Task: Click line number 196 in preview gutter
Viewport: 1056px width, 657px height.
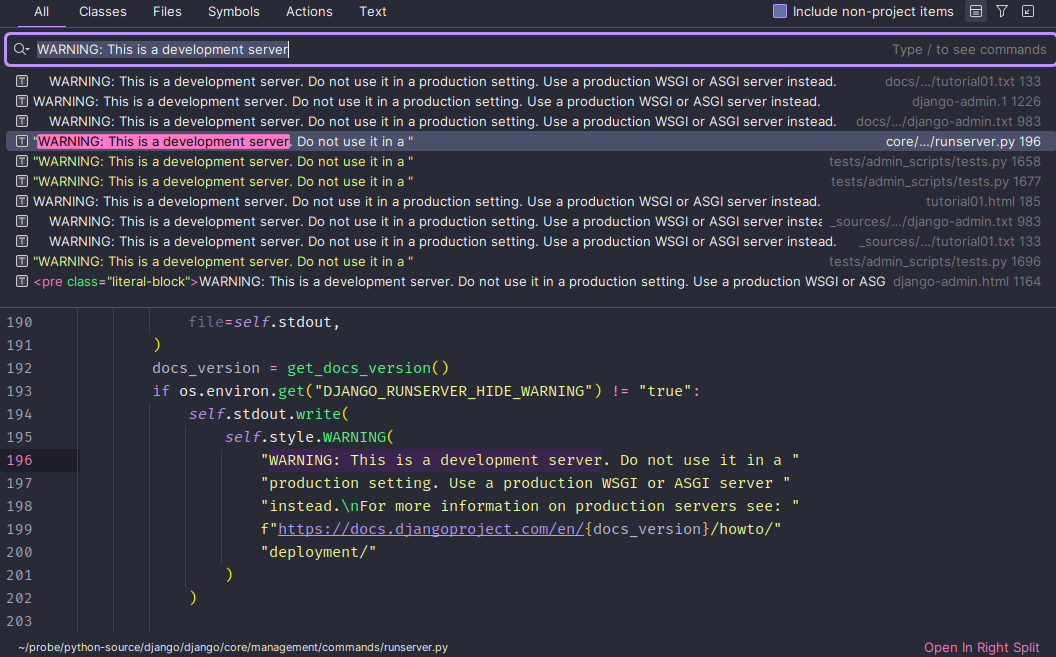Action: tap(20, 460)
